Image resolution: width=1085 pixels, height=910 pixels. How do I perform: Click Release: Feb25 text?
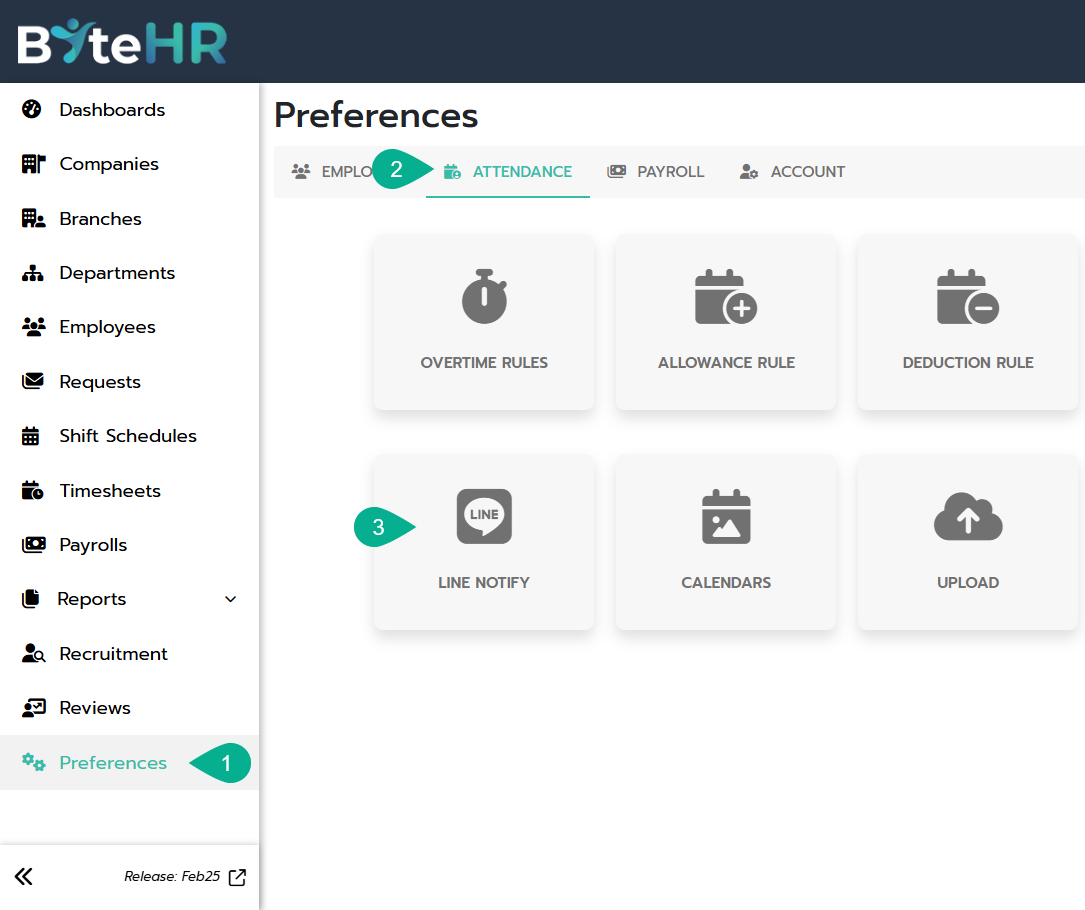[x=172, y=877]
